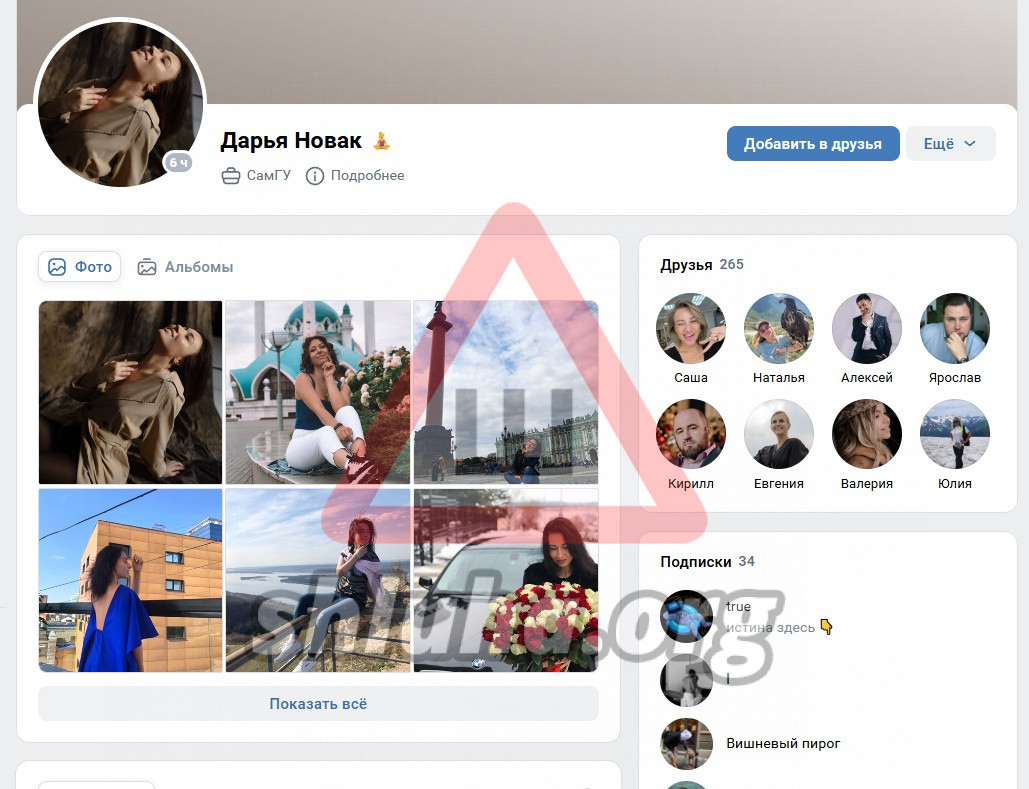This screenshot has height=789, width=1029.
Task: Open the 'true' subscription avatar
Action: tap(687, 616)
